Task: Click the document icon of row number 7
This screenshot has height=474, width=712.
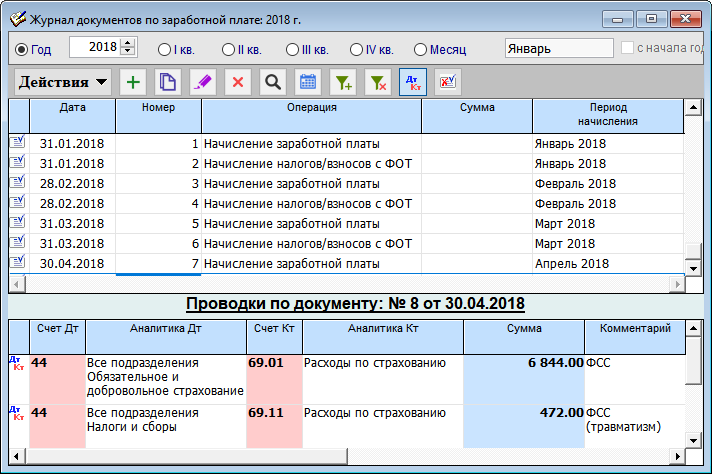Action: click(18, 262)
